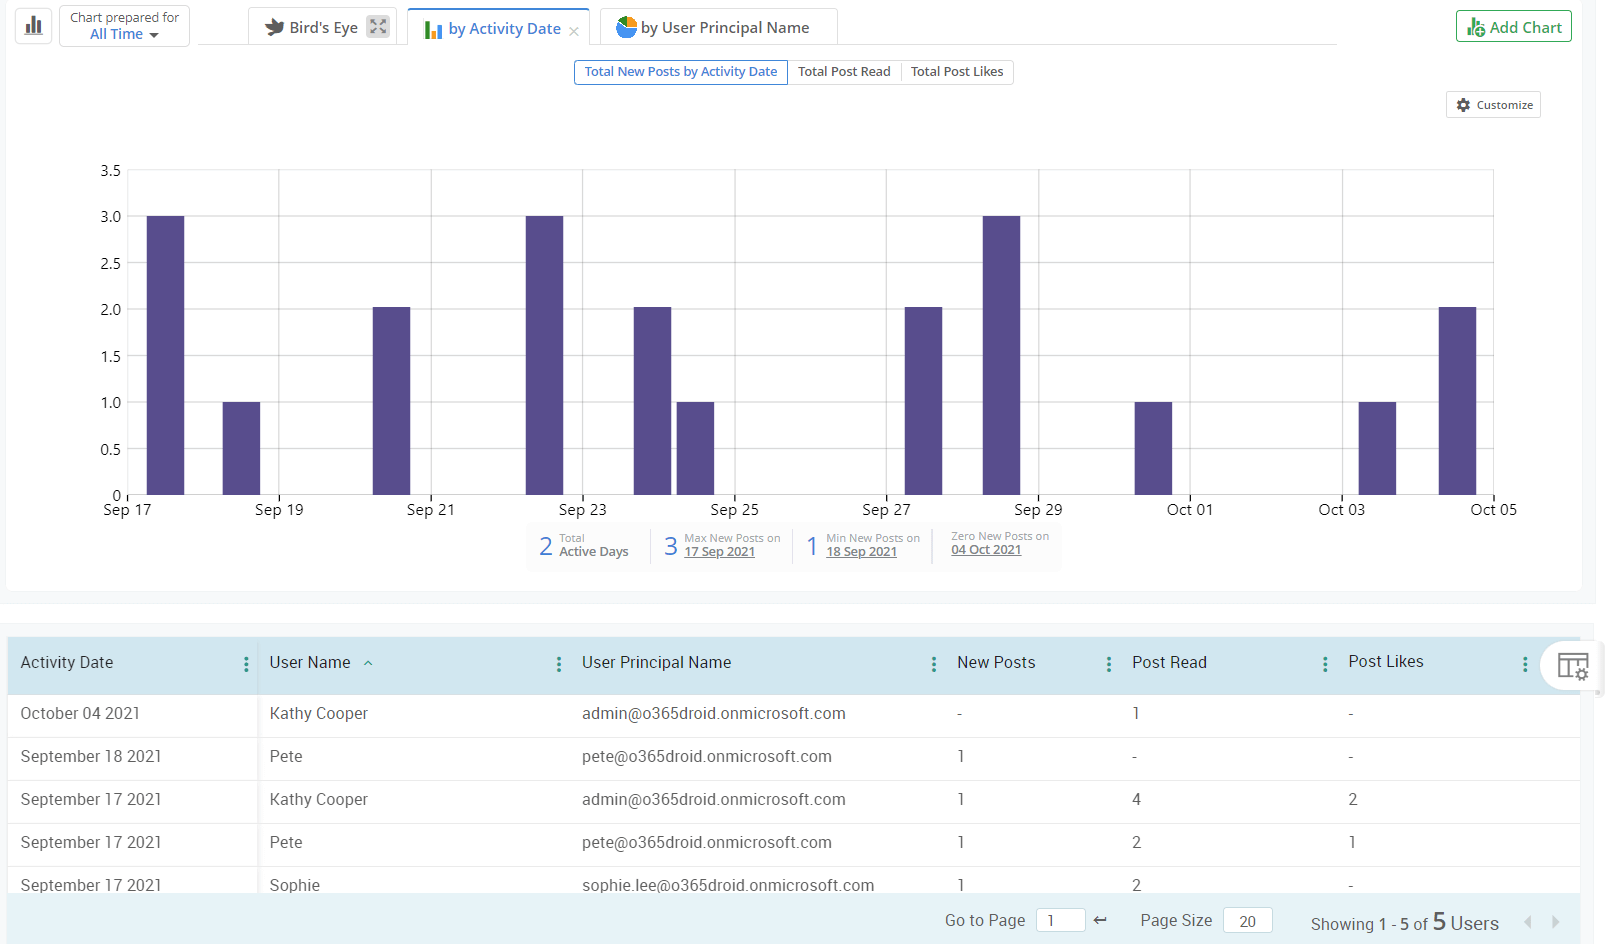Open the New Posts column three-dot menu

[1108, 663]
